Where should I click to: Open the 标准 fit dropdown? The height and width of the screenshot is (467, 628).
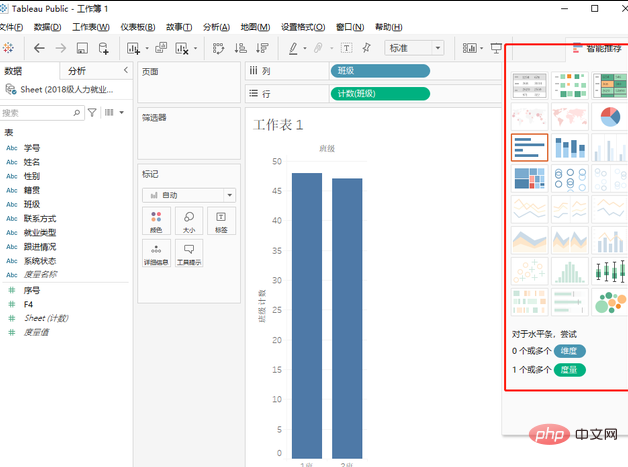click(415, 48)
